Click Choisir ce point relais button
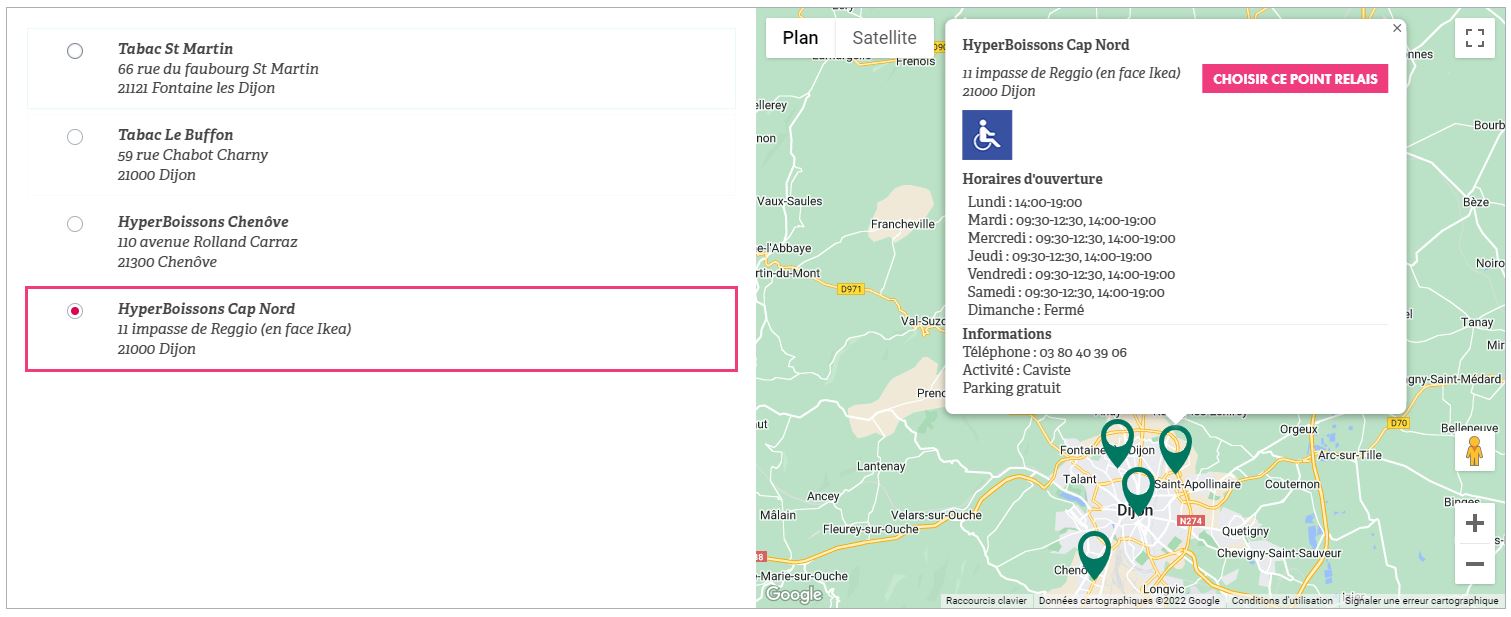Screen dimensions: 1511x617 pos(1294,79)
